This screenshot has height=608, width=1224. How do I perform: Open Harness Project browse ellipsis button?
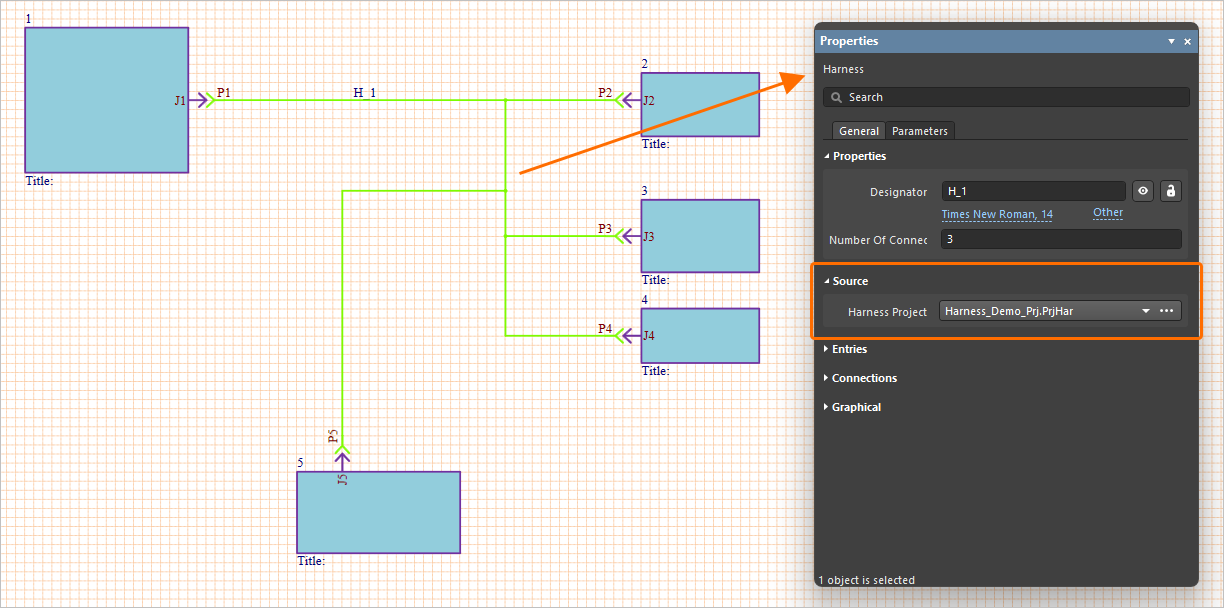tap(1166, 311)
